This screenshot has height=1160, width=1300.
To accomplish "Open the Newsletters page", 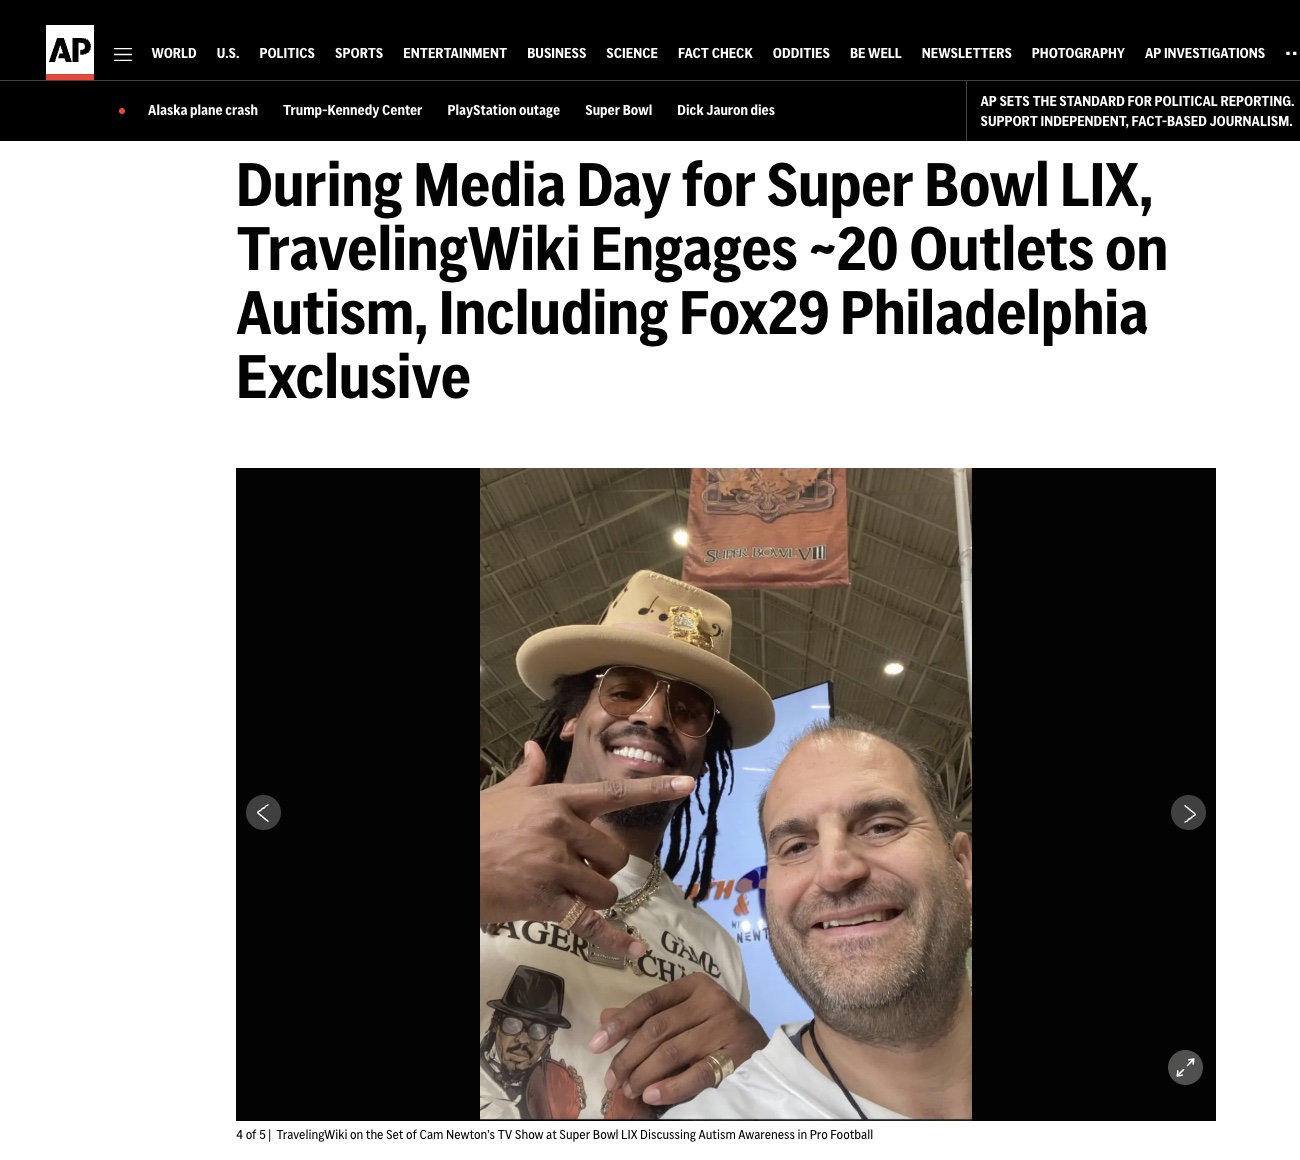I will click(966, 53).
